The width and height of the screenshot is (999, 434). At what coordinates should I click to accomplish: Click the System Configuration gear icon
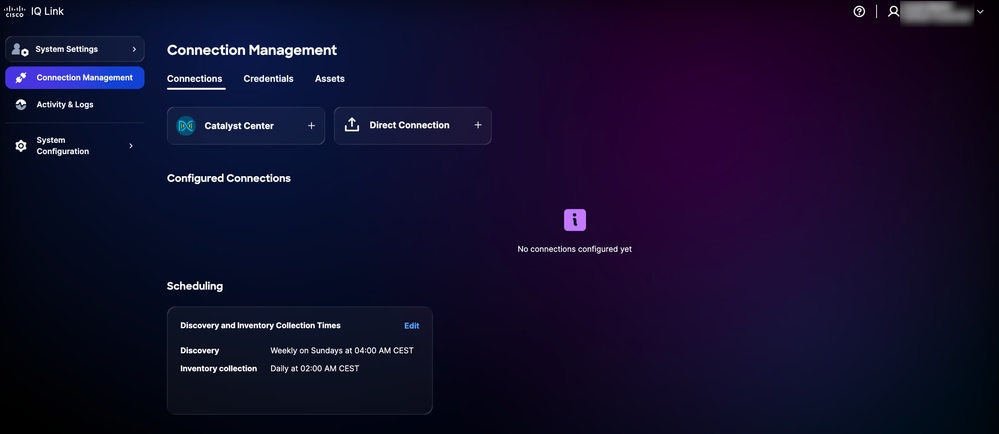click(20, 146)
